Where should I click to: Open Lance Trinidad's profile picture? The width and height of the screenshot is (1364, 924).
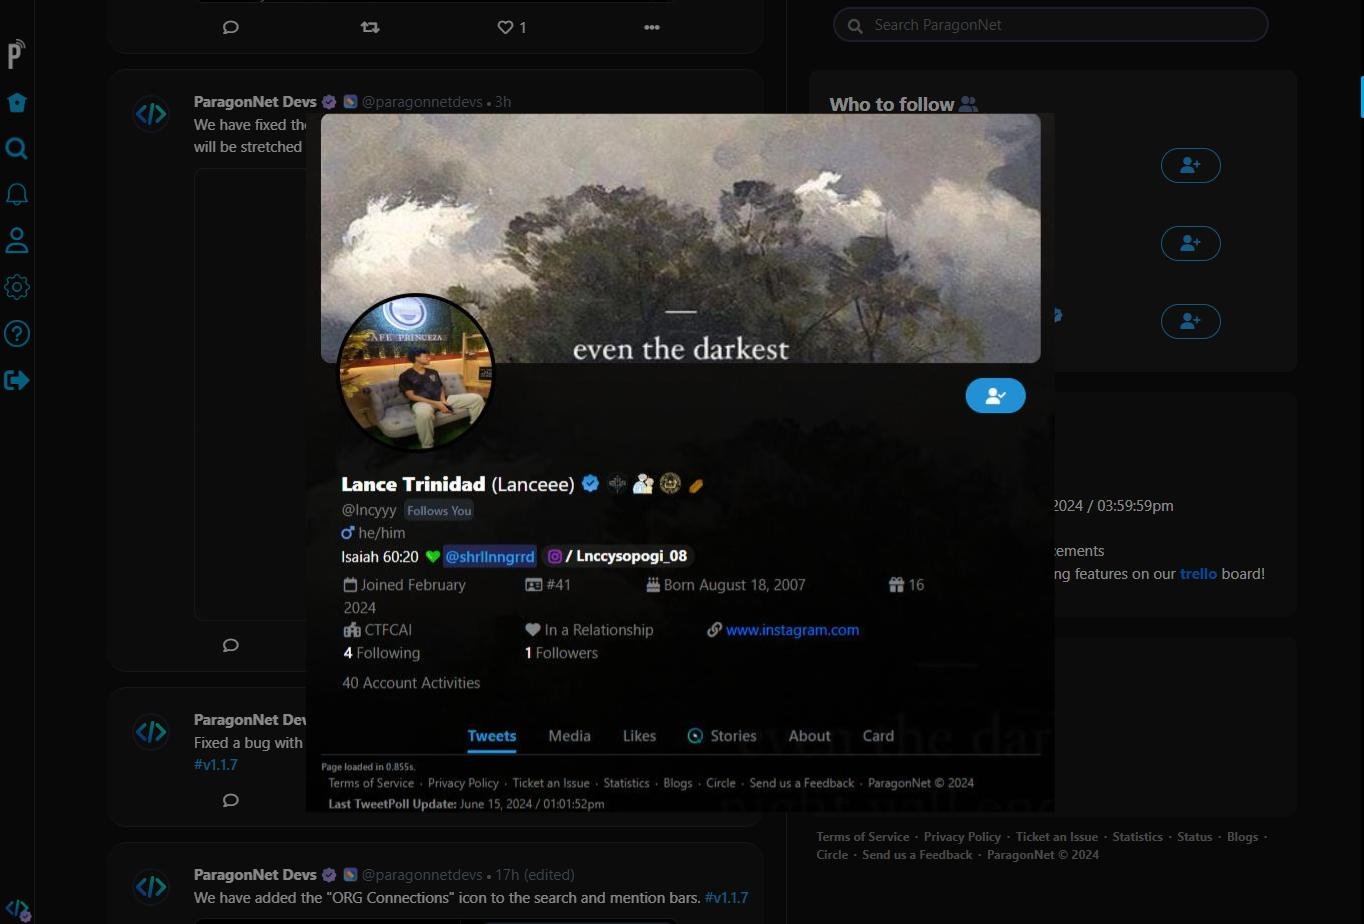(x=416, y=373)
